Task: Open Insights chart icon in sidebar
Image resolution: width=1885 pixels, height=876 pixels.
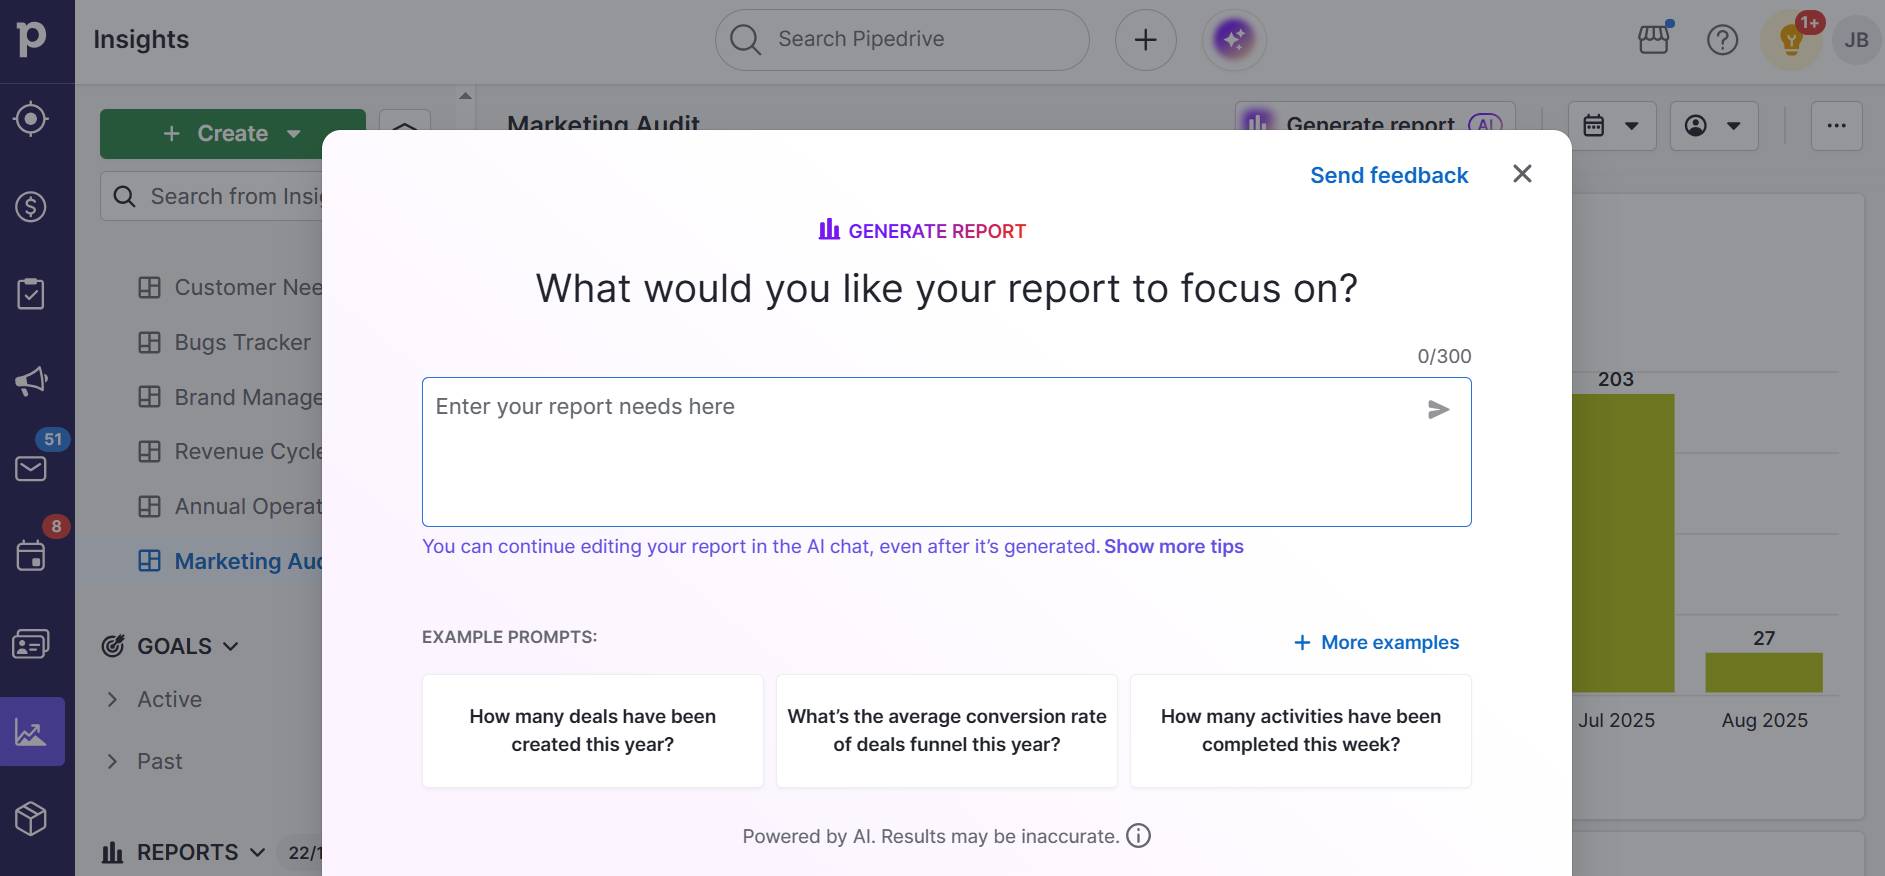Action: tap(32, 732)
